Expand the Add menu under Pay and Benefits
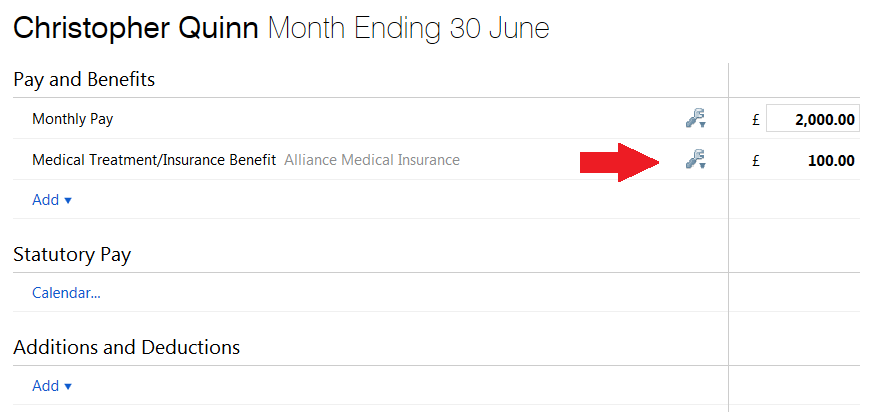The height and width of the screenshot is (412, 872). tap(52, 200)
